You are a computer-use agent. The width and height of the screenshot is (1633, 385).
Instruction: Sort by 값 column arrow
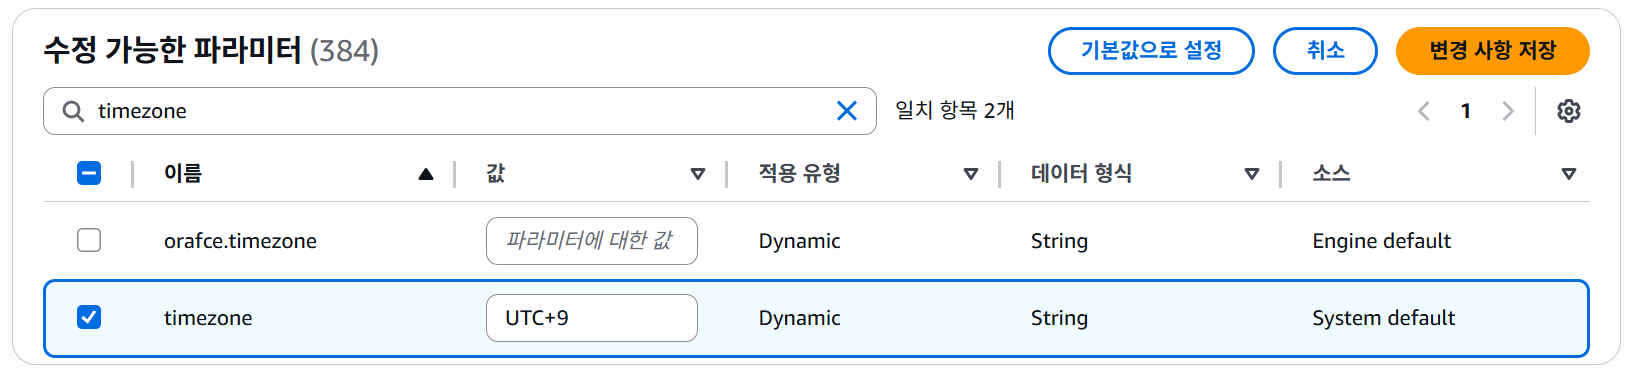tap(698, 174)
